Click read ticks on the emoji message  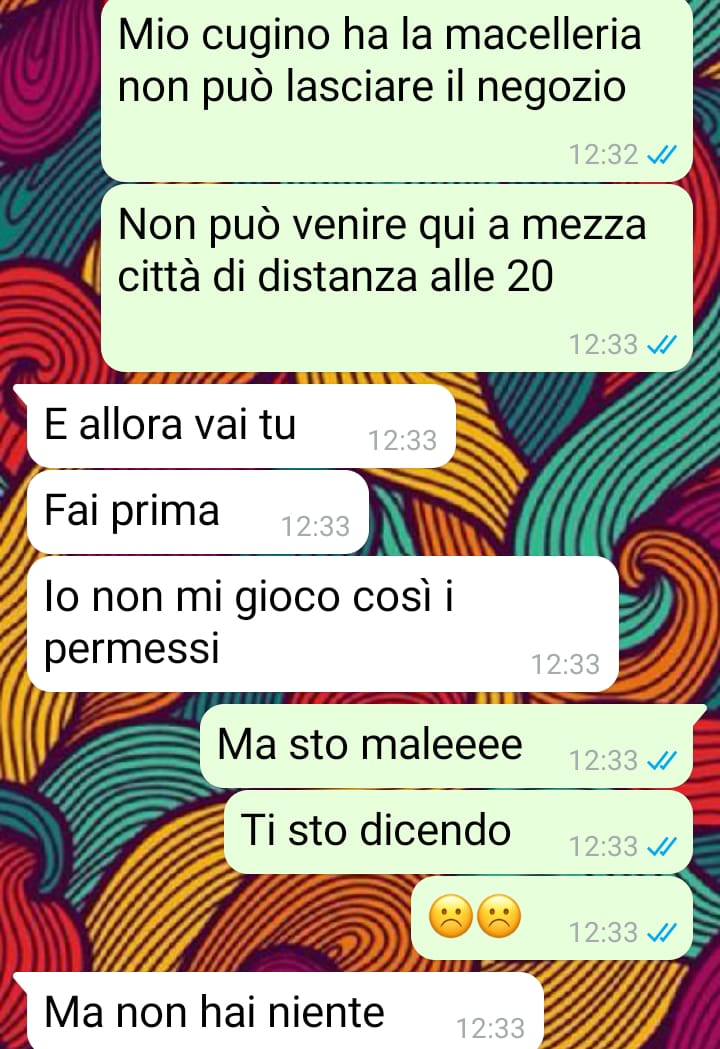point(662,933)
